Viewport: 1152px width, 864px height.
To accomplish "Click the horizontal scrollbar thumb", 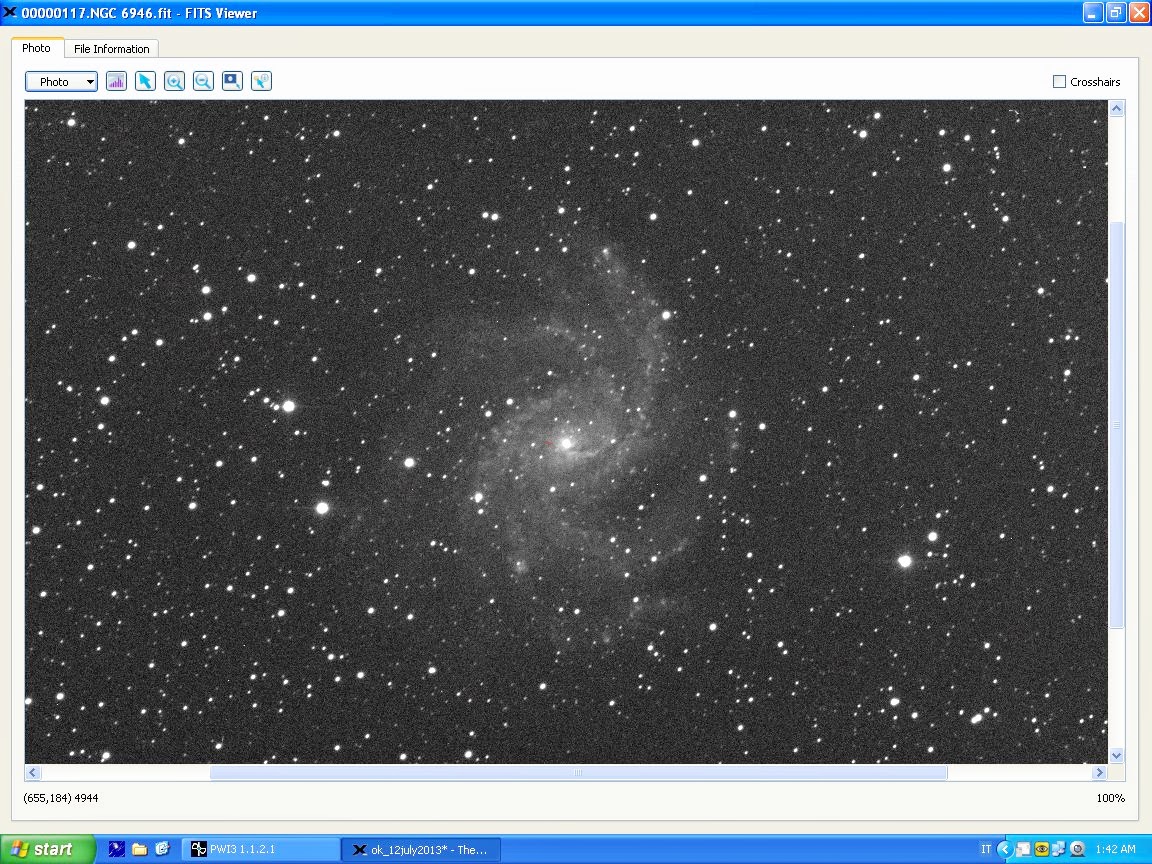I will (577, 773).
